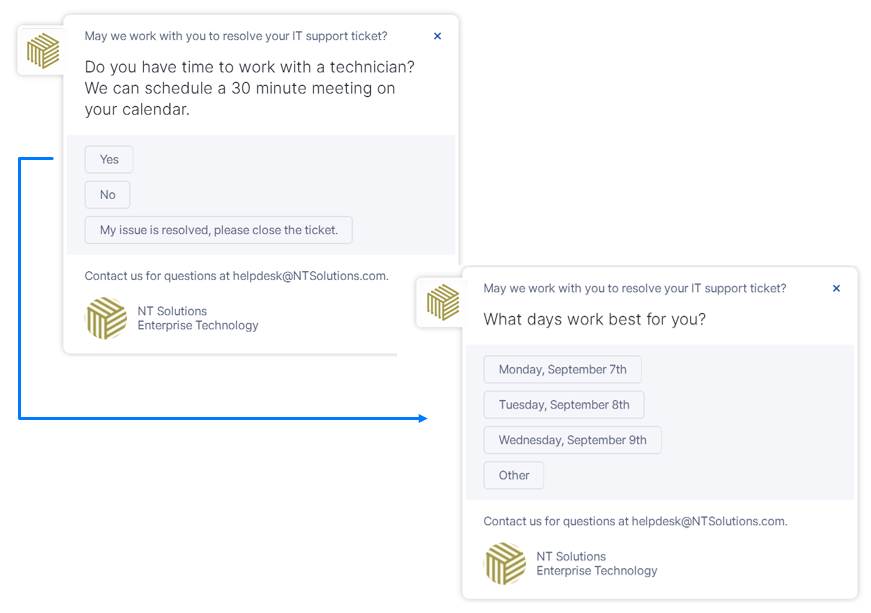The height and width of the screenshot is (613, 871).
Task: Close the technician scheduling question card
Action: 437,36
